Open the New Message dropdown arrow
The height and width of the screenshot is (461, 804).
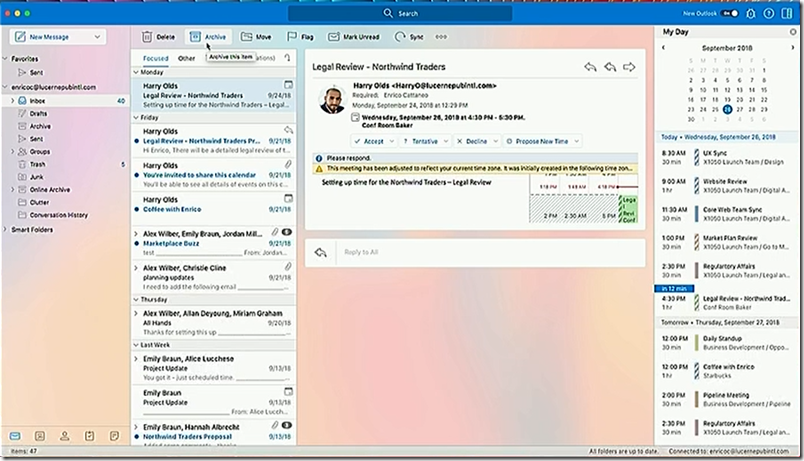point(97,37)
